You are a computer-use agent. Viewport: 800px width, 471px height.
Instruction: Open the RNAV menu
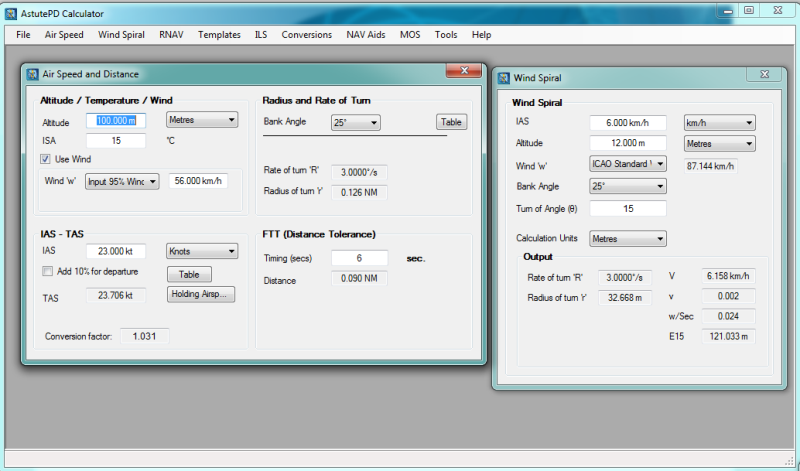(x=171, y=35)
